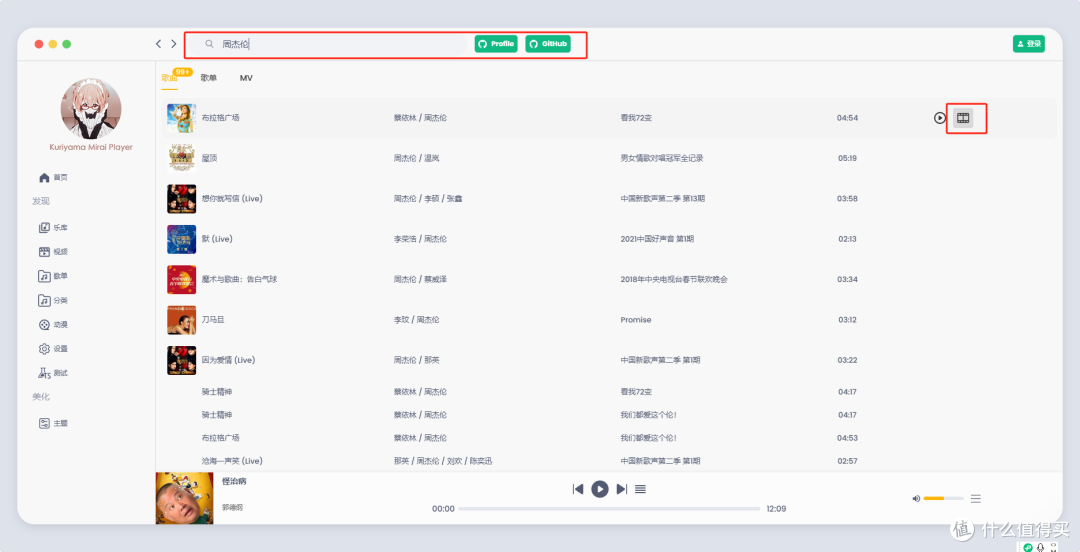The width and height of the screenshot is (1080, 552).
Task: Go to 首页 in the sidebar
Action: pyautogui.click(x=54, y=178)
